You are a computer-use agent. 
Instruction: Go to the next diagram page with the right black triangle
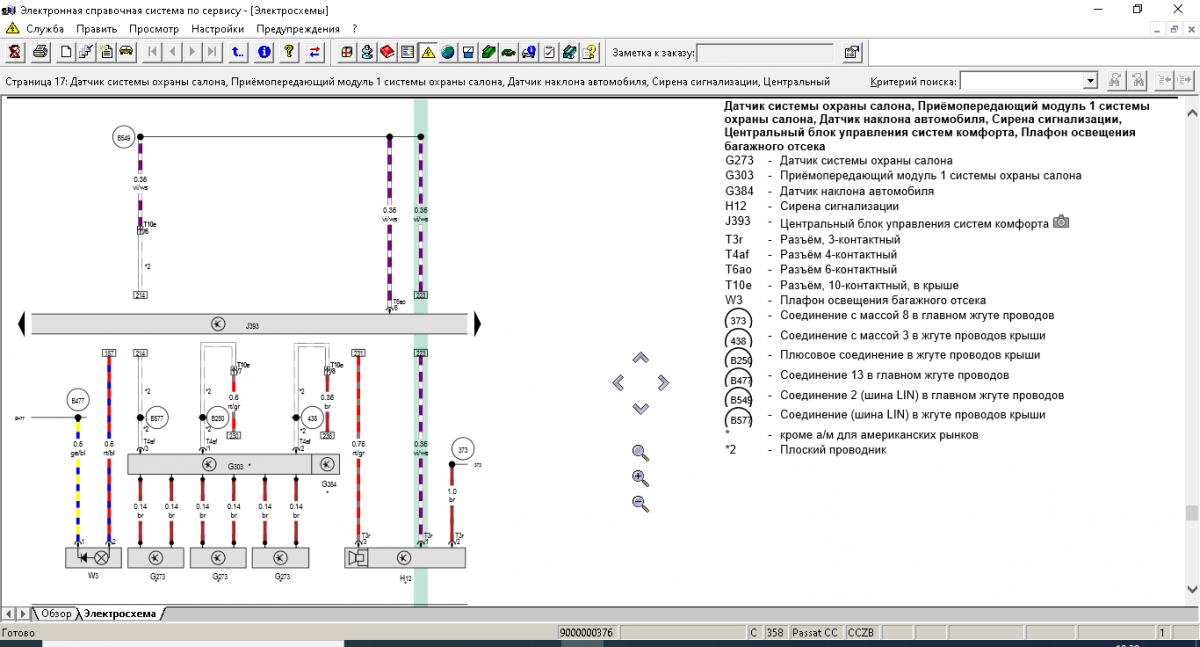pos(478,324)
